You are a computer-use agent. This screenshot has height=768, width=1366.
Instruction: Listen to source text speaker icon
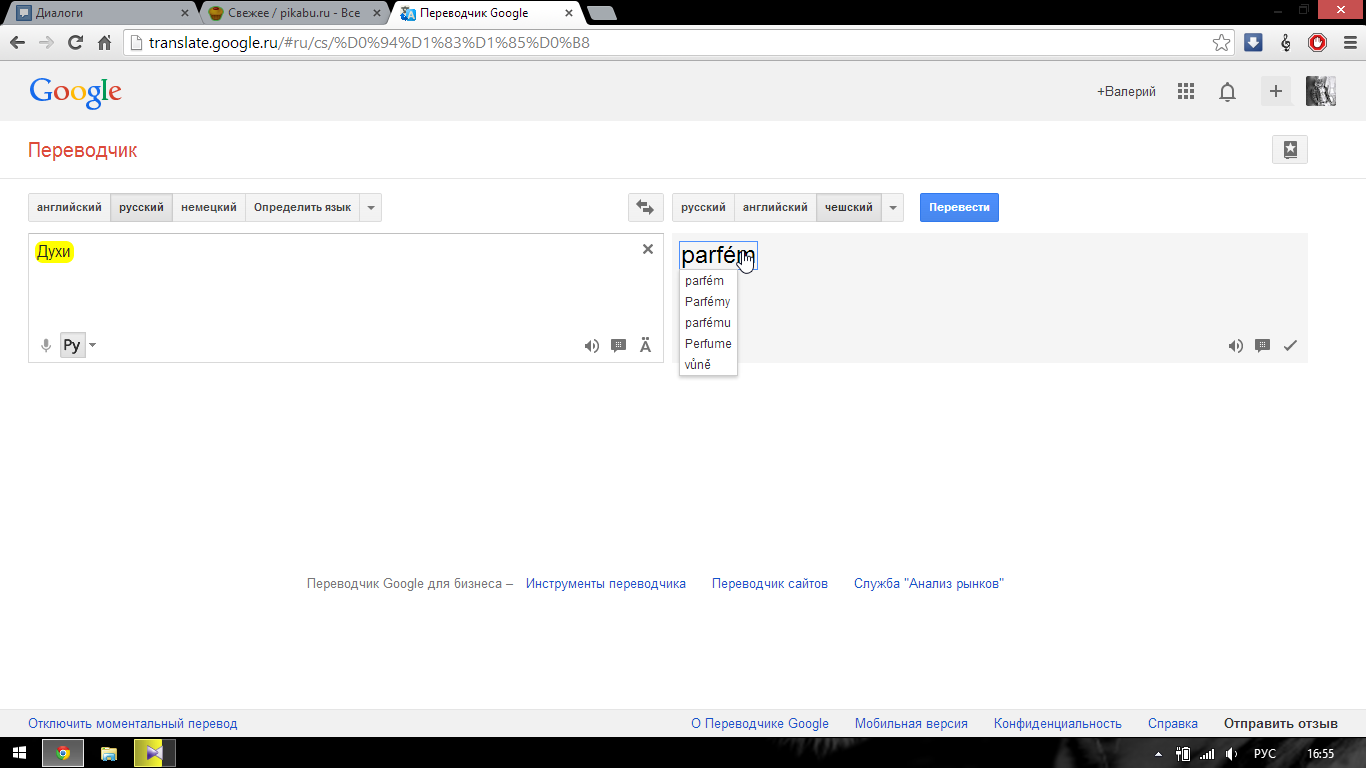[592, 346]
